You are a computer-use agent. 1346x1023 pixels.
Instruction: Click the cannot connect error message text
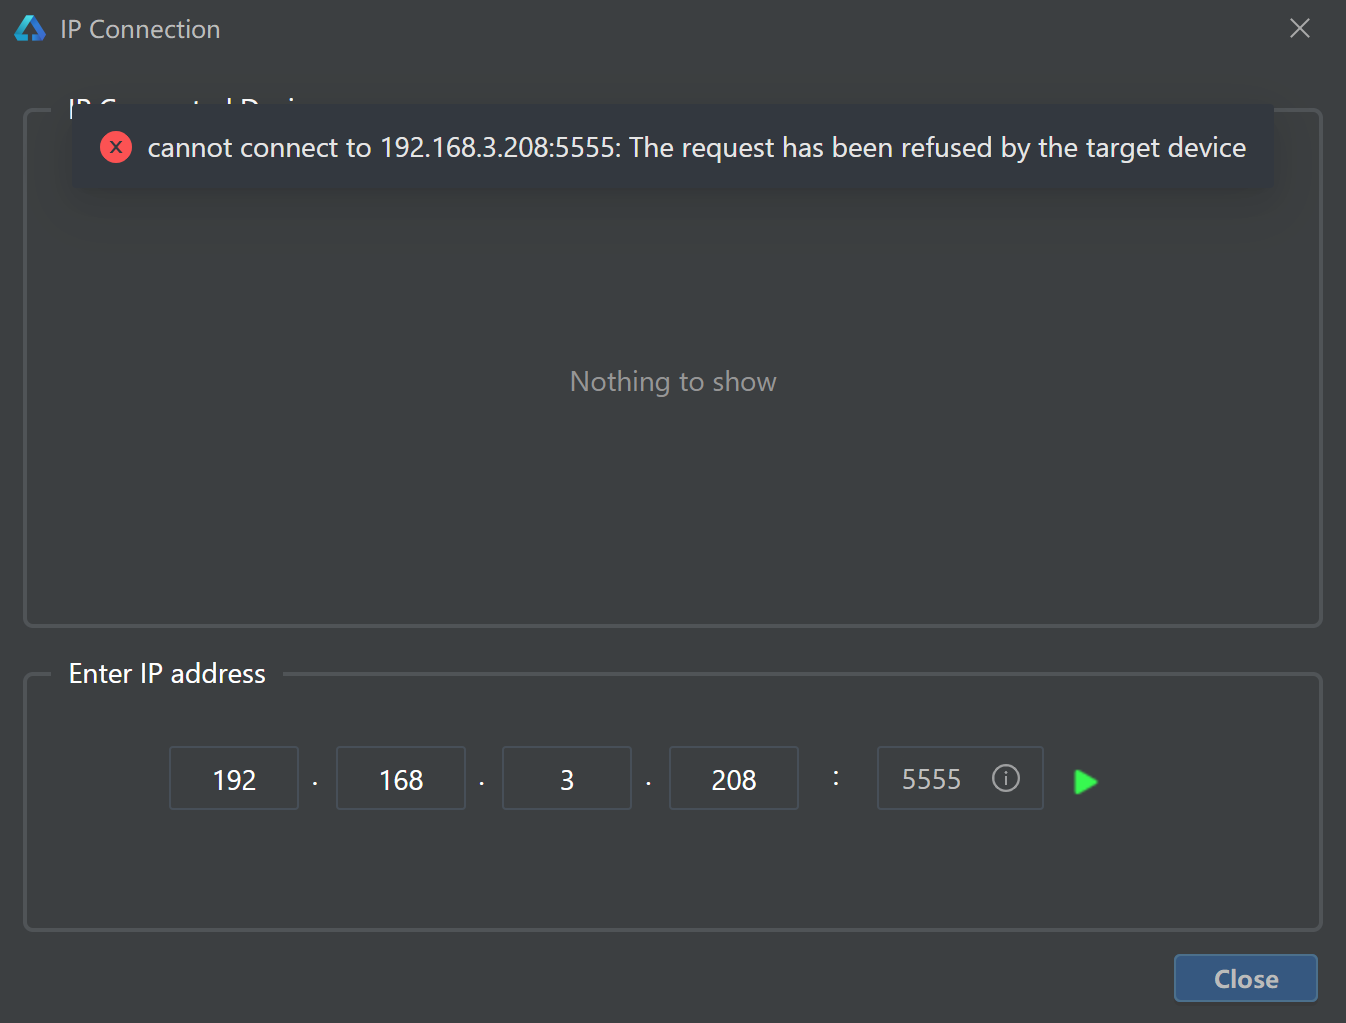click(696, 148)
